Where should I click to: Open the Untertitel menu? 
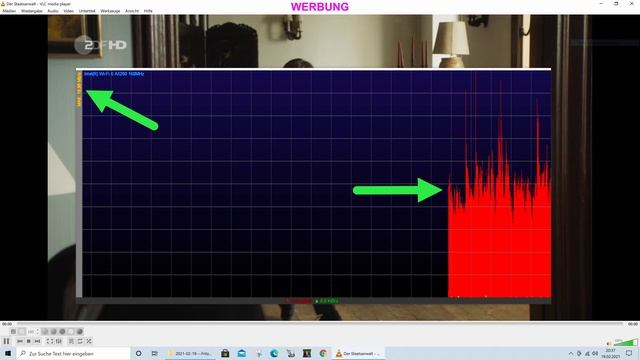tap(87, 11)
